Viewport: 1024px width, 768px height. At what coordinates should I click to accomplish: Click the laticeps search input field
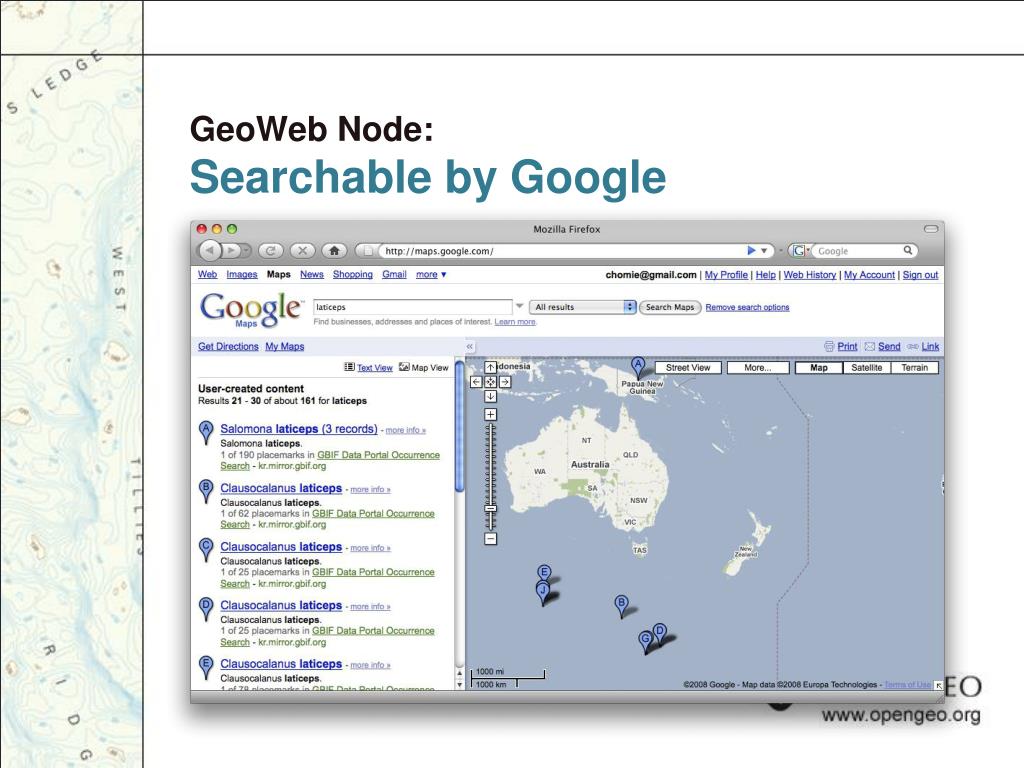pos(413,307)
